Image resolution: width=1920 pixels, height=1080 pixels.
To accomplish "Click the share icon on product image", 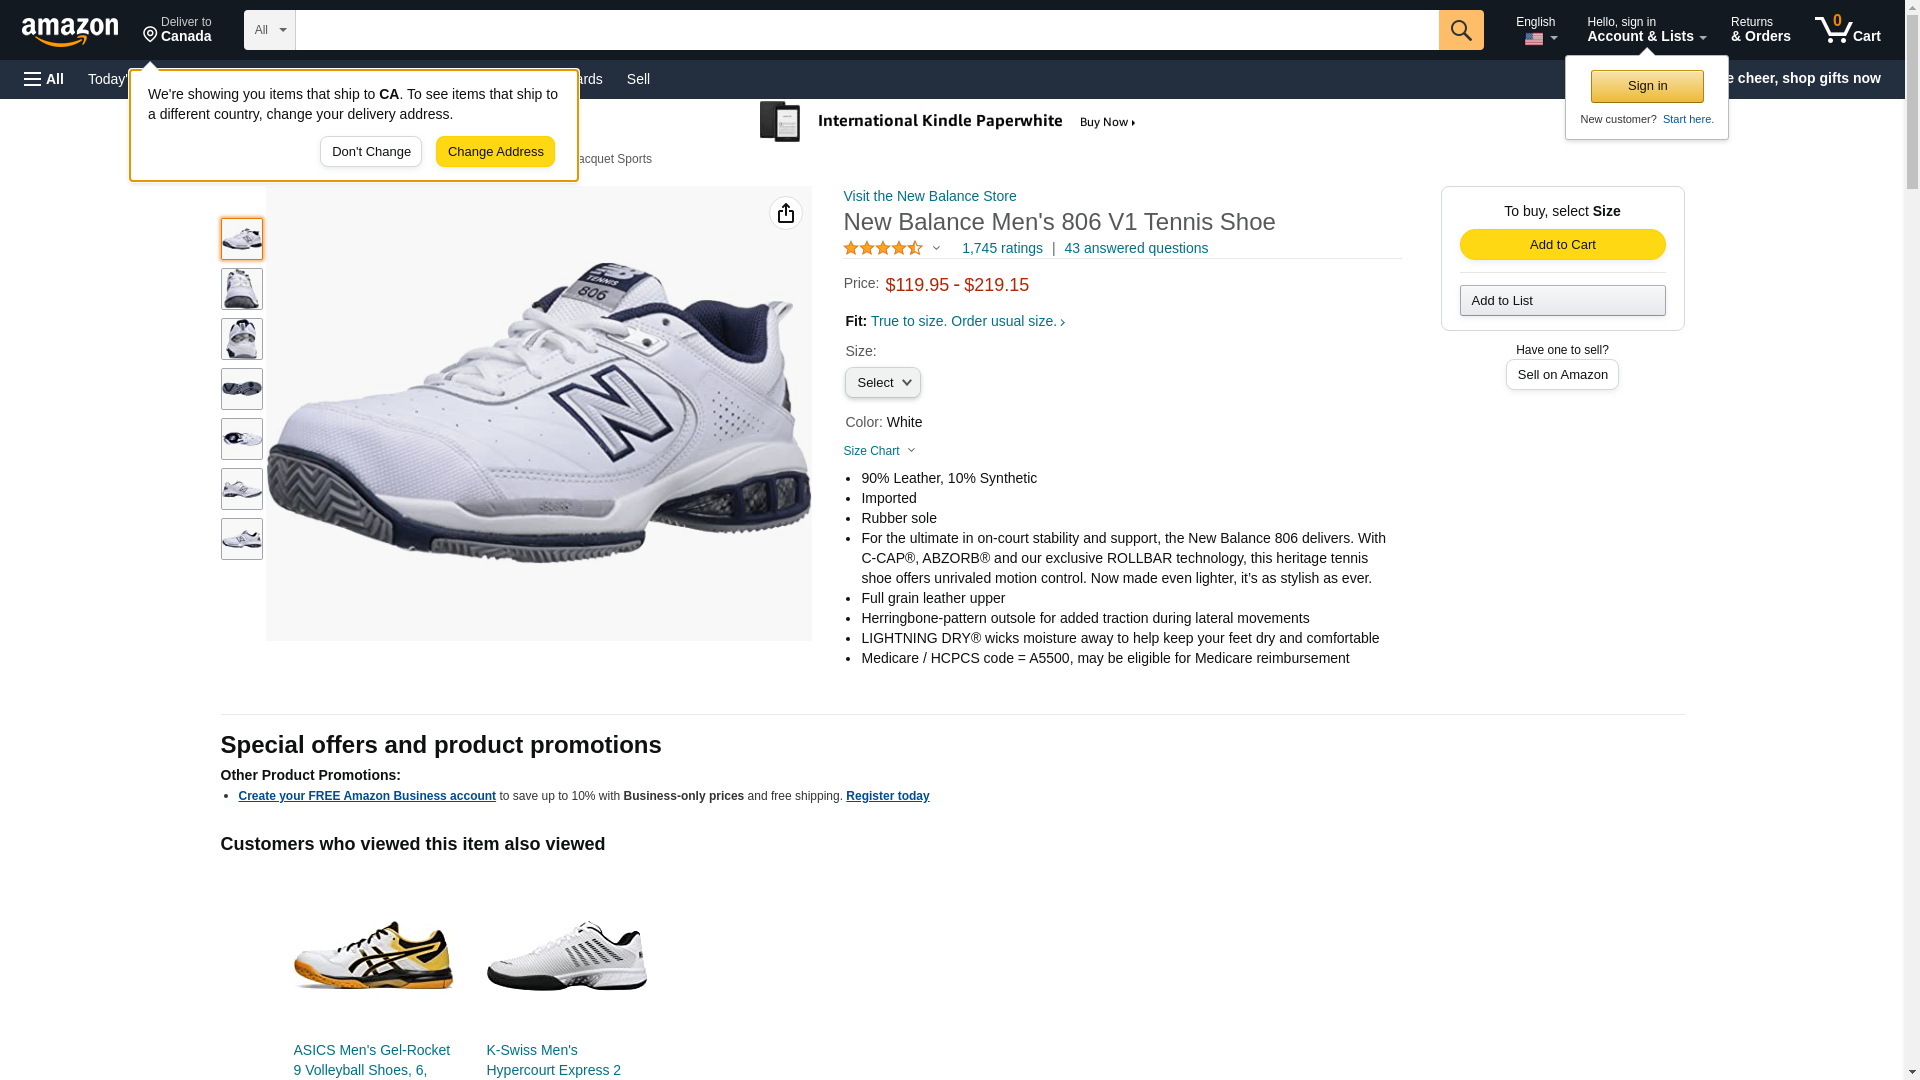I will coord(786,213).
